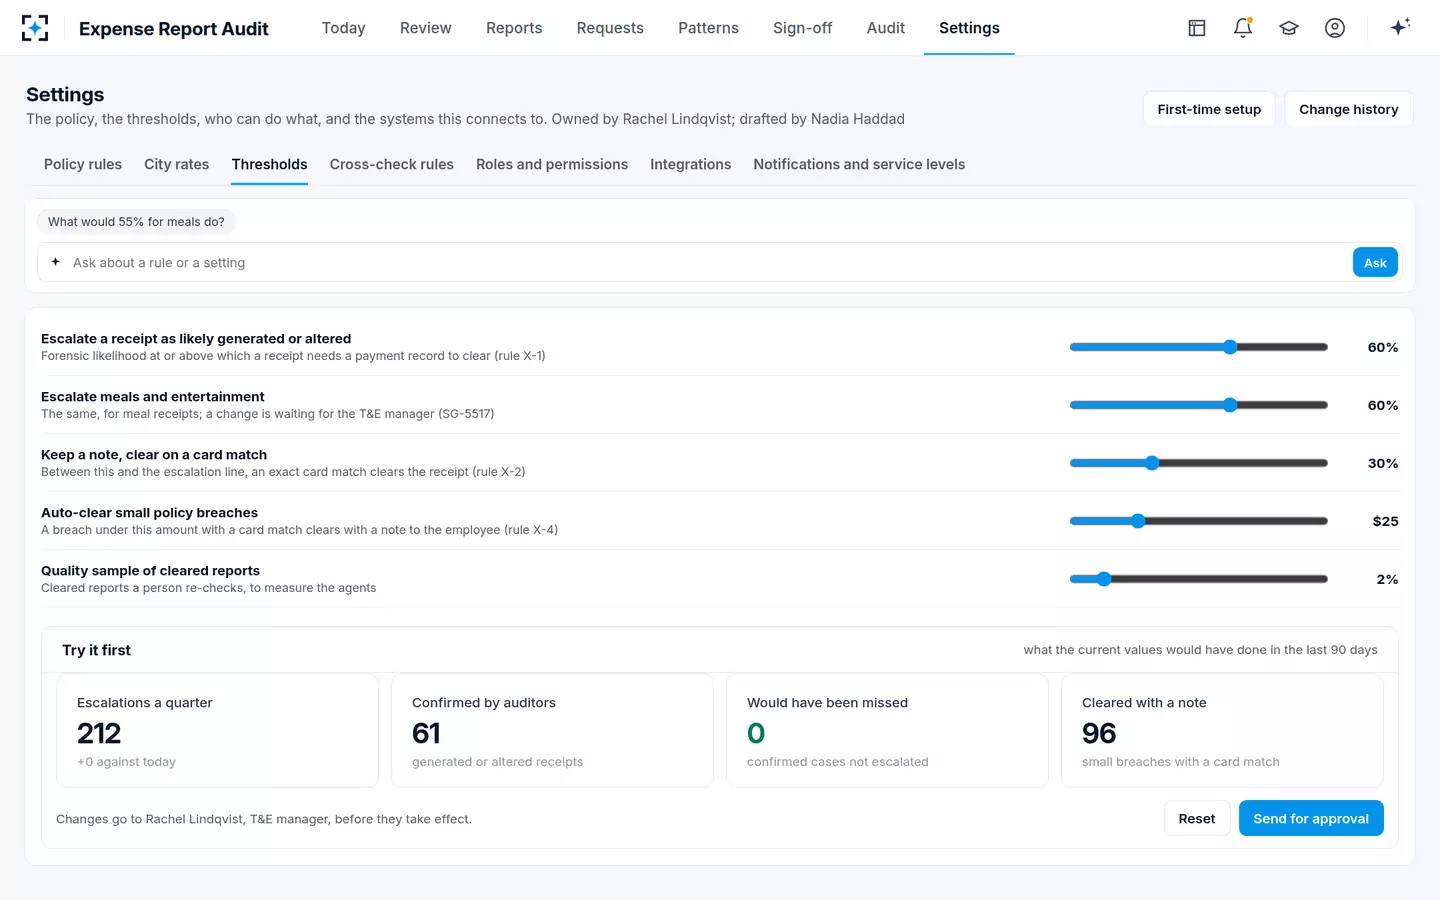Click the 96 Cleared with a note figure
1440x900 pixels.
click(1099, 733)
